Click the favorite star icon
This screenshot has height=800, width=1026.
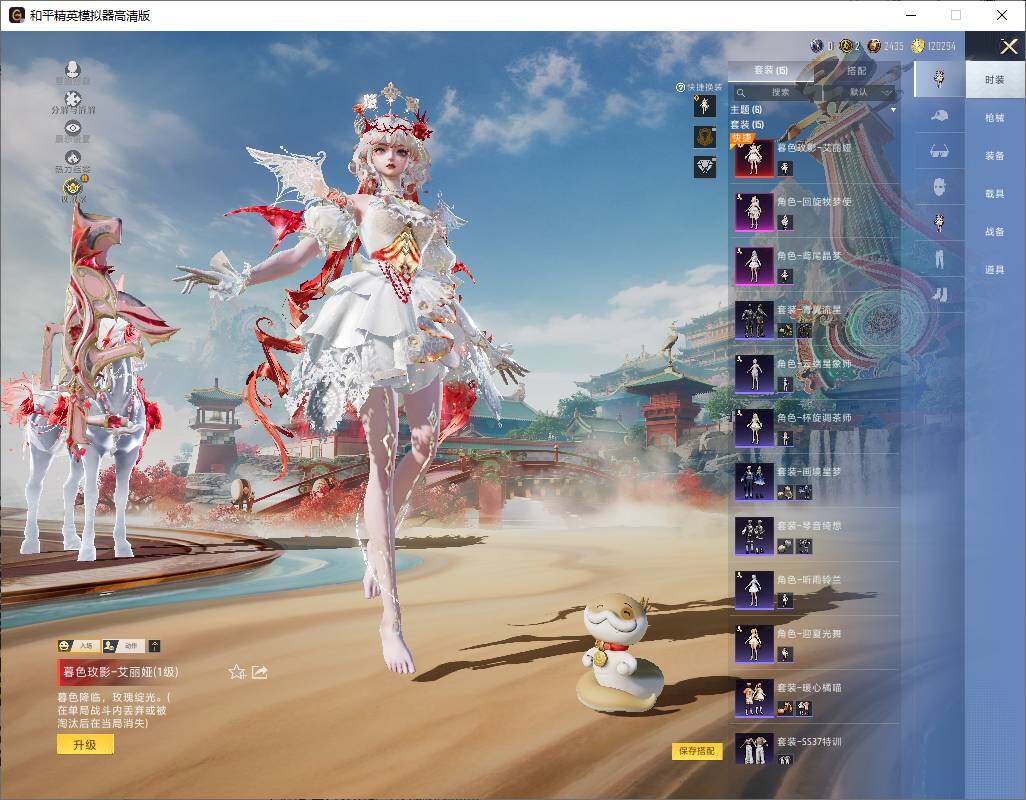tap(237, 672)
